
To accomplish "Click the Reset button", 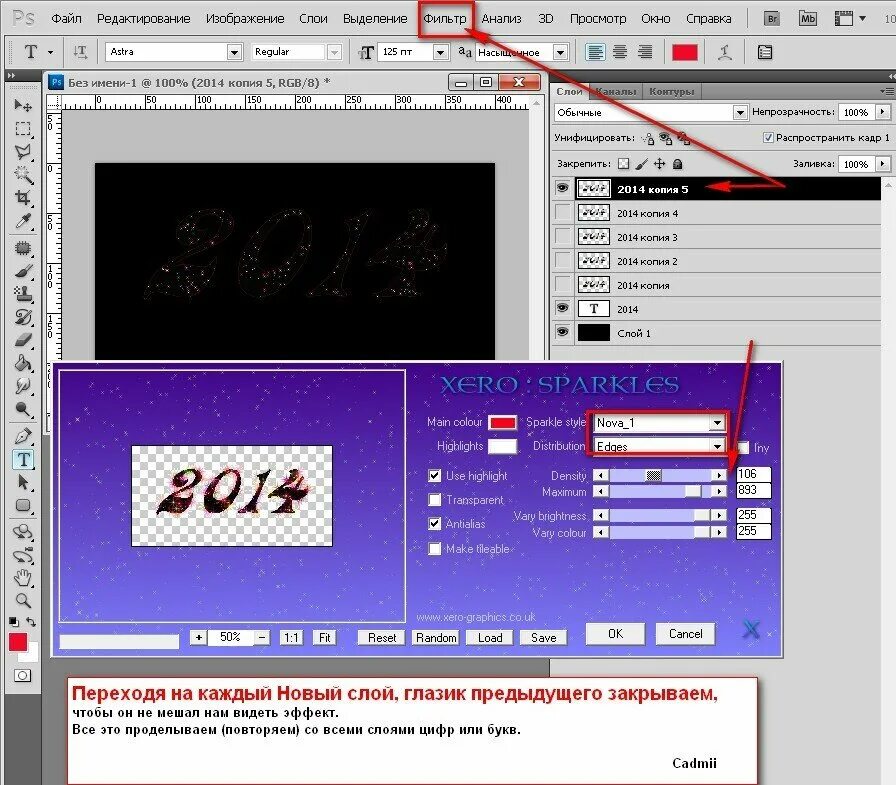I will 382,638.
